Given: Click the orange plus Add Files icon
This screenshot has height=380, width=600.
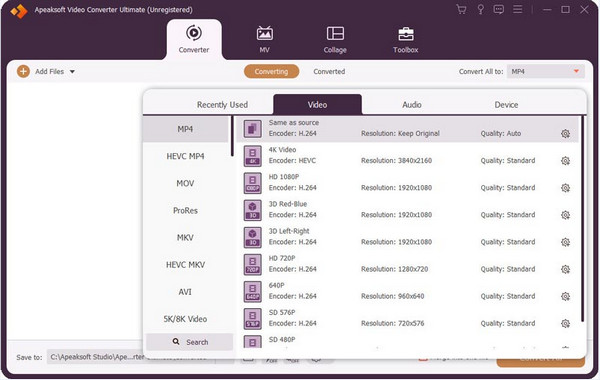Looking at the screenshot, I should (x=23, y=71).
